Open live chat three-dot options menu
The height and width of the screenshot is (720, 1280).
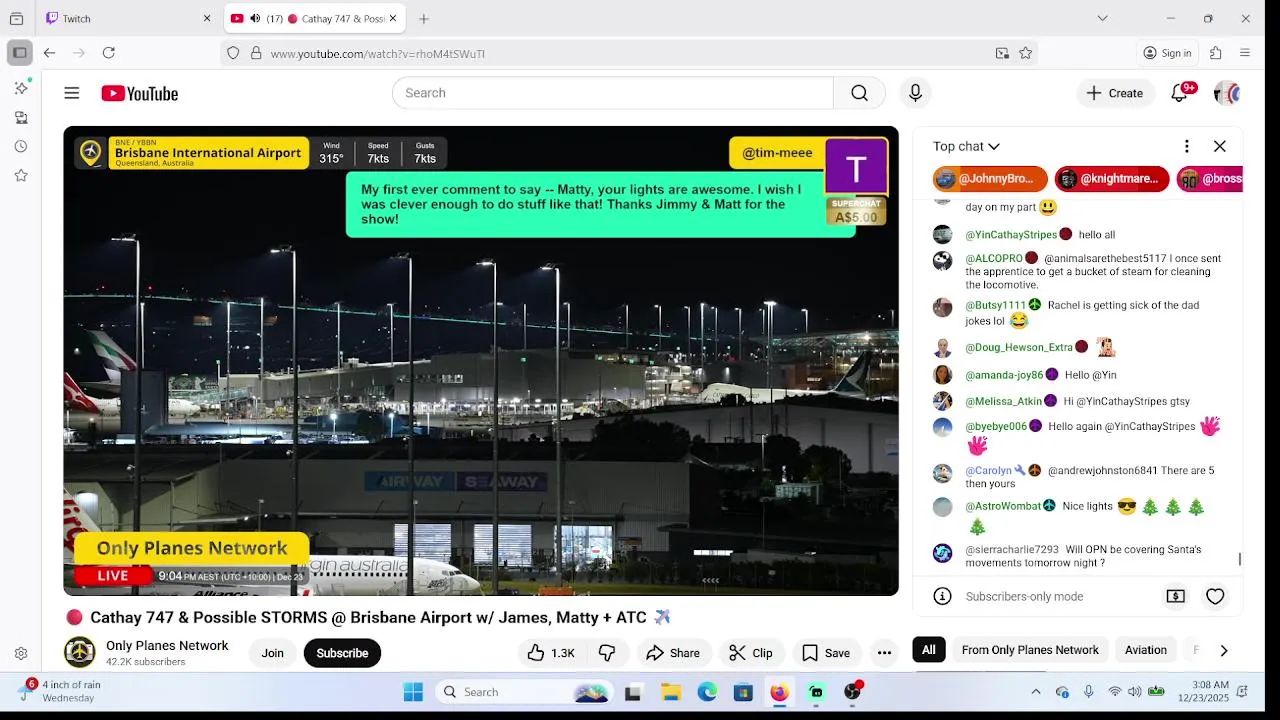1187,146
